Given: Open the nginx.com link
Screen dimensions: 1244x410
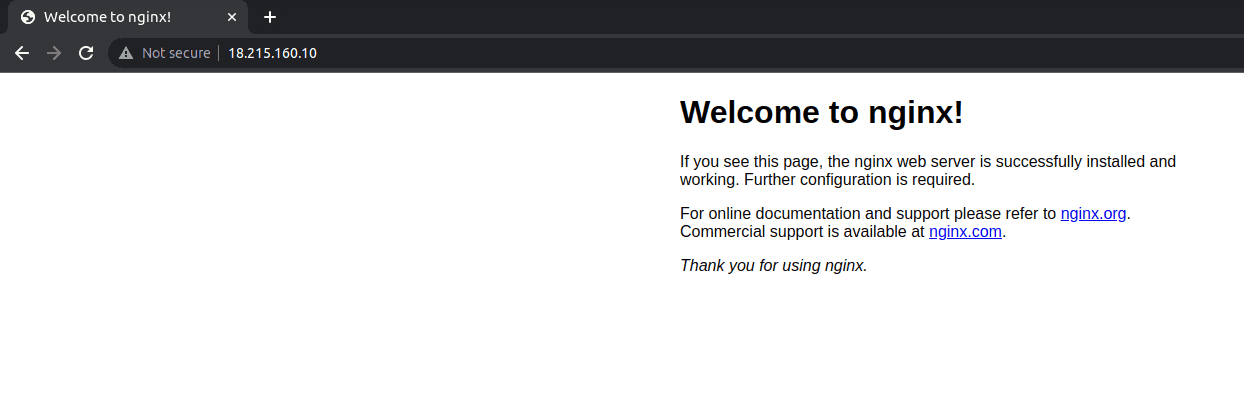Looking at the screenshot, I should [x=965, y=232].
